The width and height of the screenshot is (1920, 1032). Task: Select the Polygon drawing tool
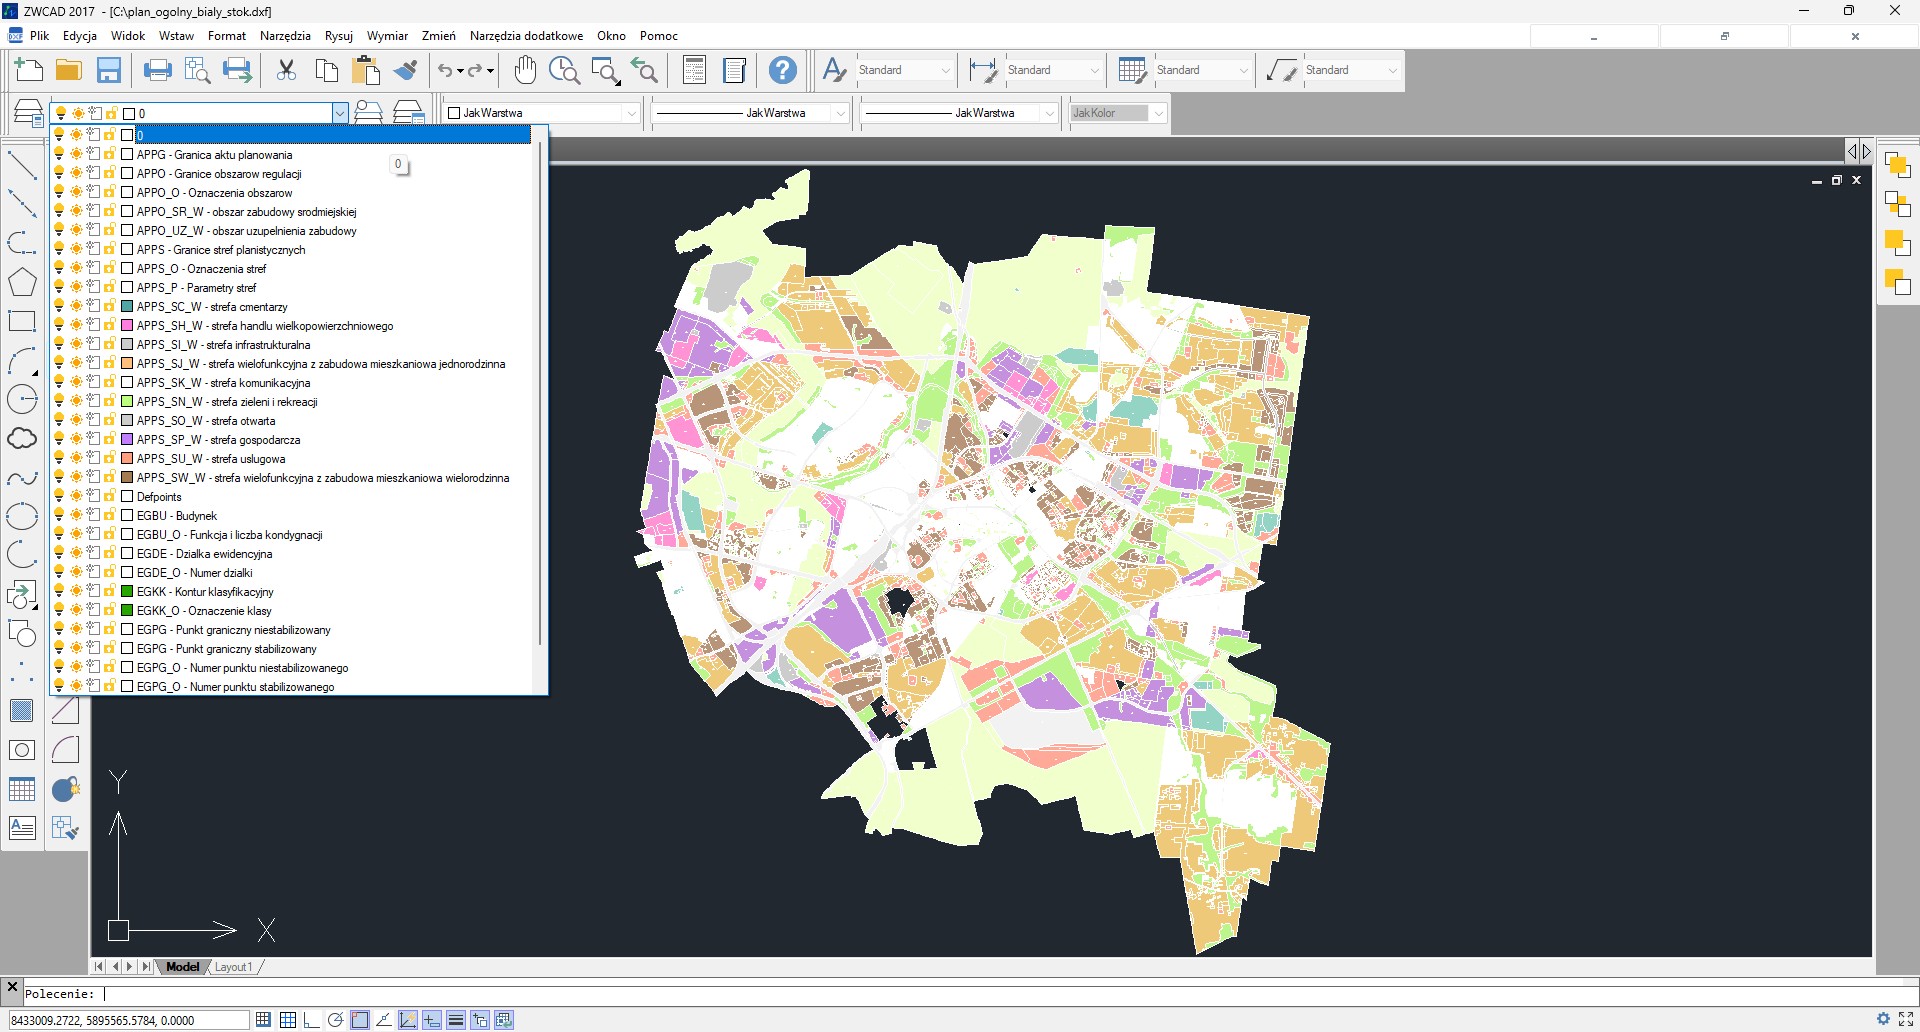pyautogui.click(x=22, y=283)
